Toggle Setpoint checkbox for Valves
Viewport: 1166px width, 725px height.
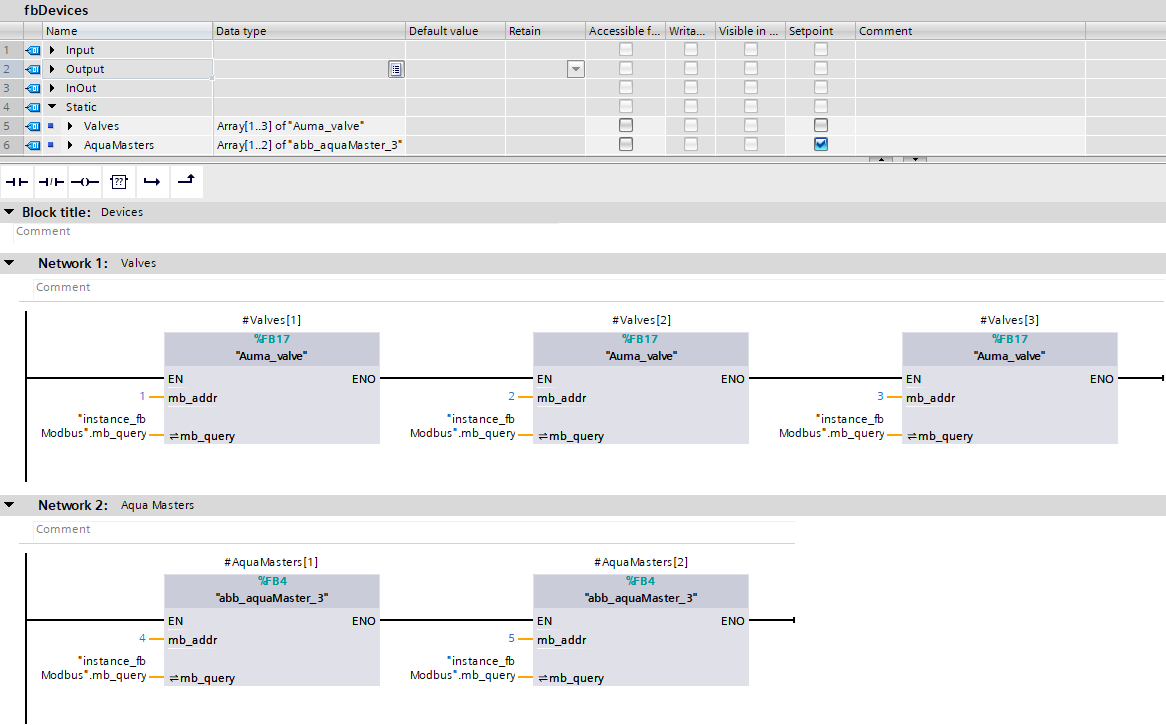[x=820, y=125]
